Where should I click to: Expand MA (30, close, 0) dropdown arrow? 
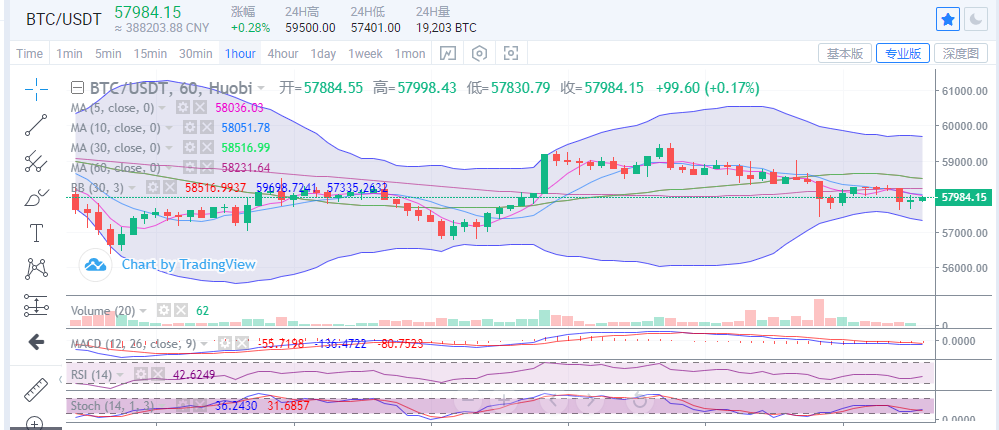169,148
